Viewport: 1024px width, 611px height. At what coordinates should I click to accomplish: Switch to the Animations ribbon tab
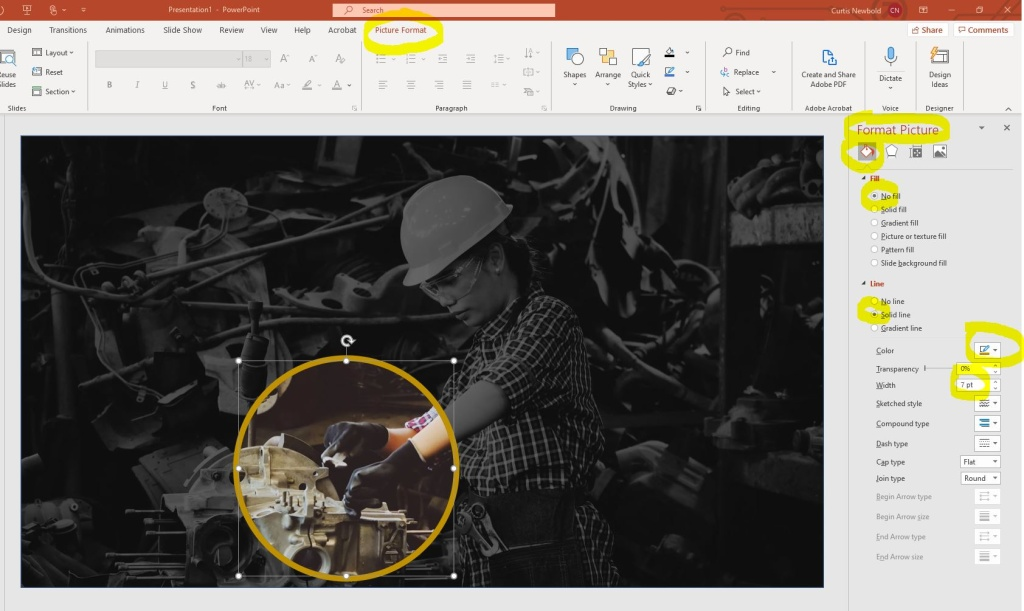[125, 30]
